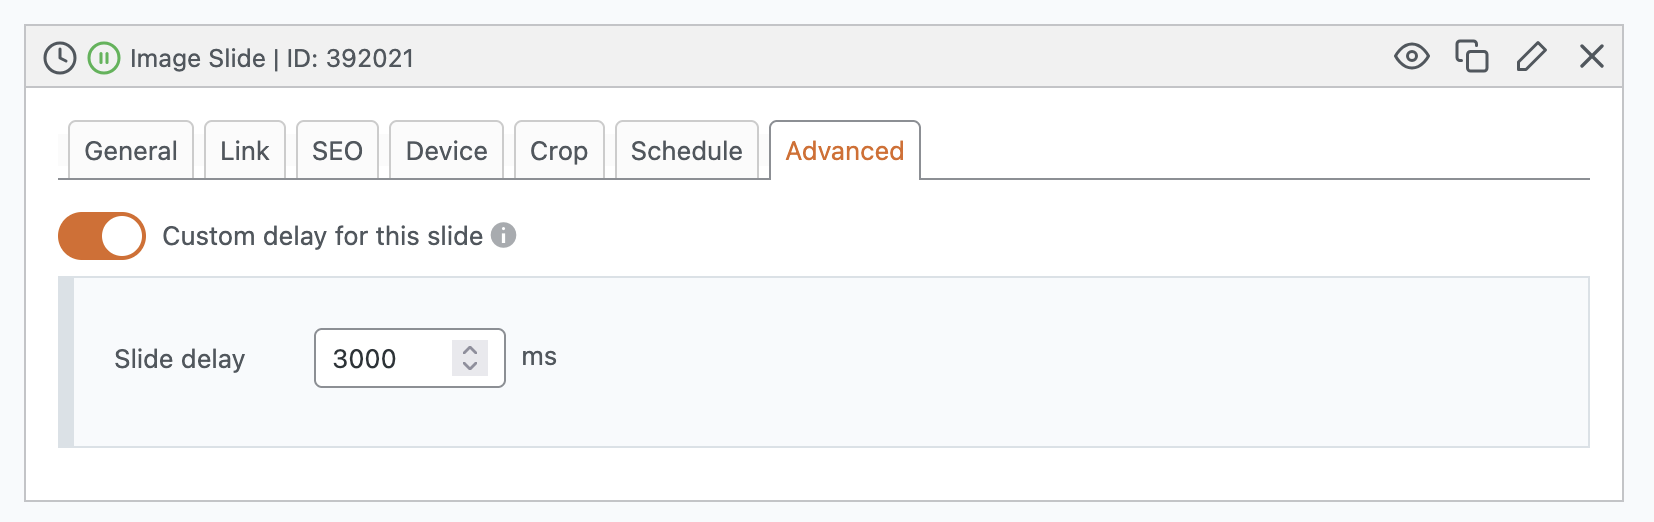Click the Image Slide ID header title
Screen dimensions: 1654x522
(x=272, y=58)
